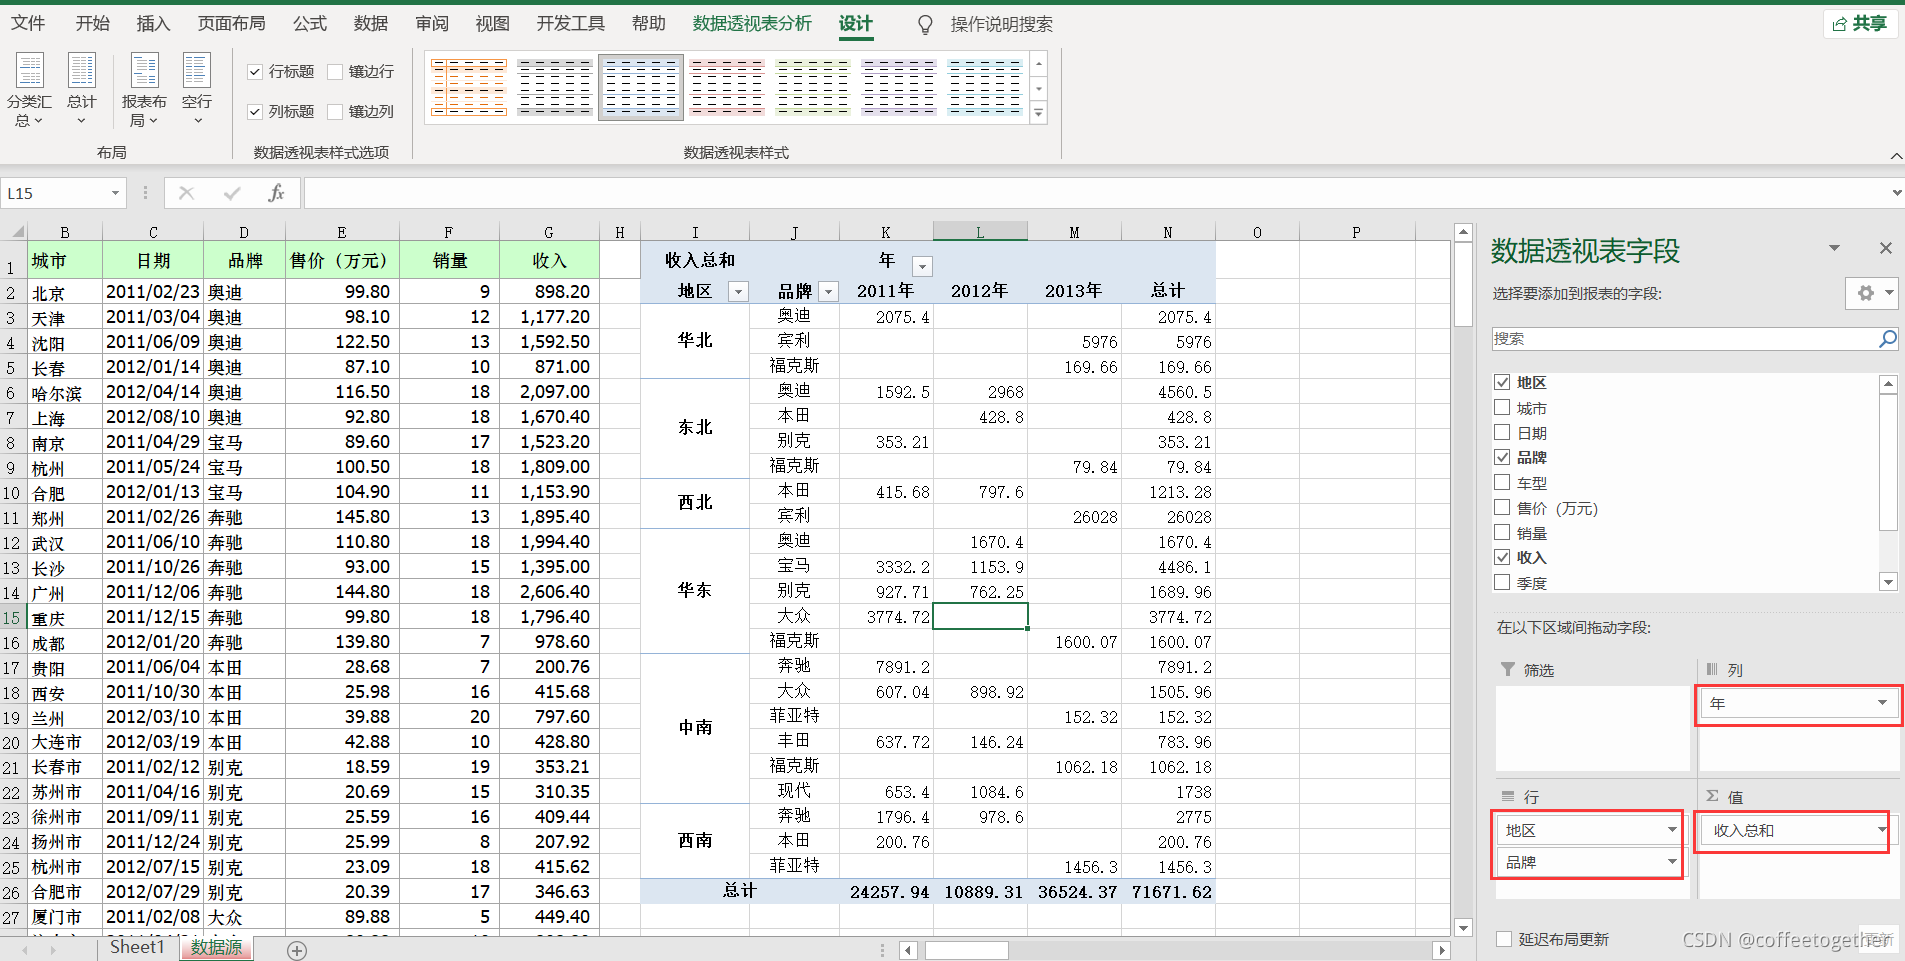Toggle the 行标题 row headers checkbox
The width and height of the screenshot is (1905, 961).
255,72
